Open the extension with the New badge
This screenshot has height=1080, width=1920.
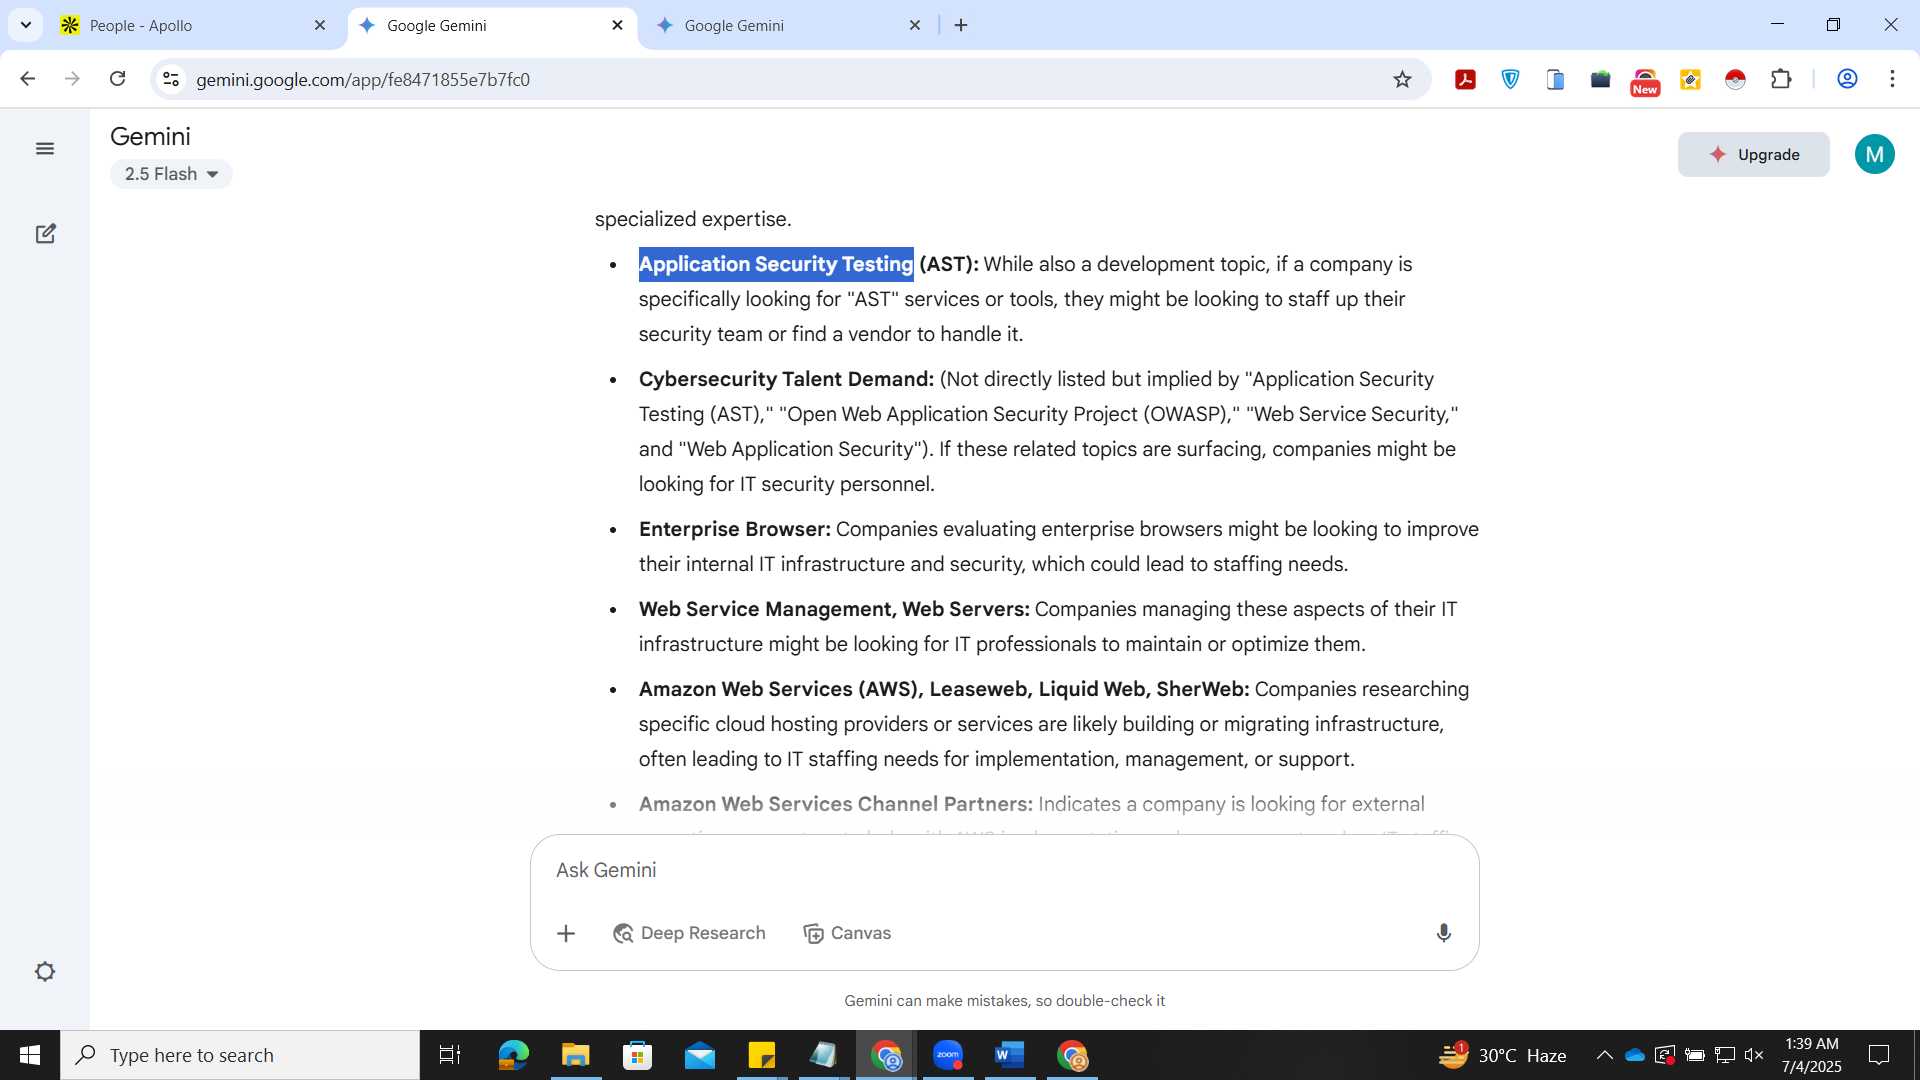tap(1645, 81)
